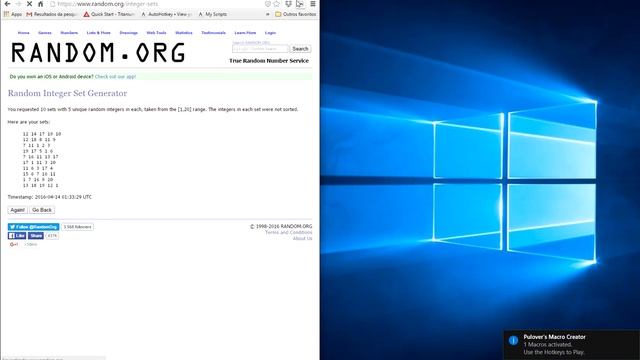The width and height of the screenshot is (640, 360).
Task: Open the Pocket-style extension icon
Action: [x=289, y=4]
